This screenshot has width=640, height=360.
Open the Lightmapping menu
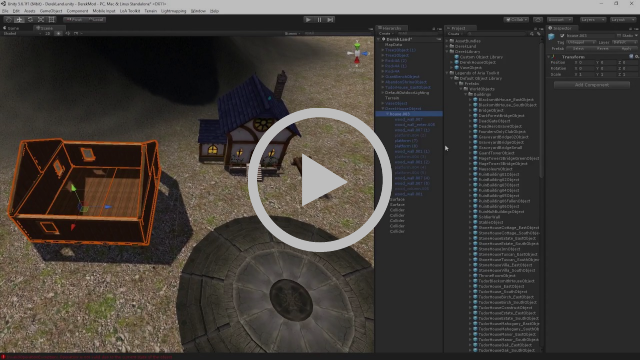coord(173,11)
